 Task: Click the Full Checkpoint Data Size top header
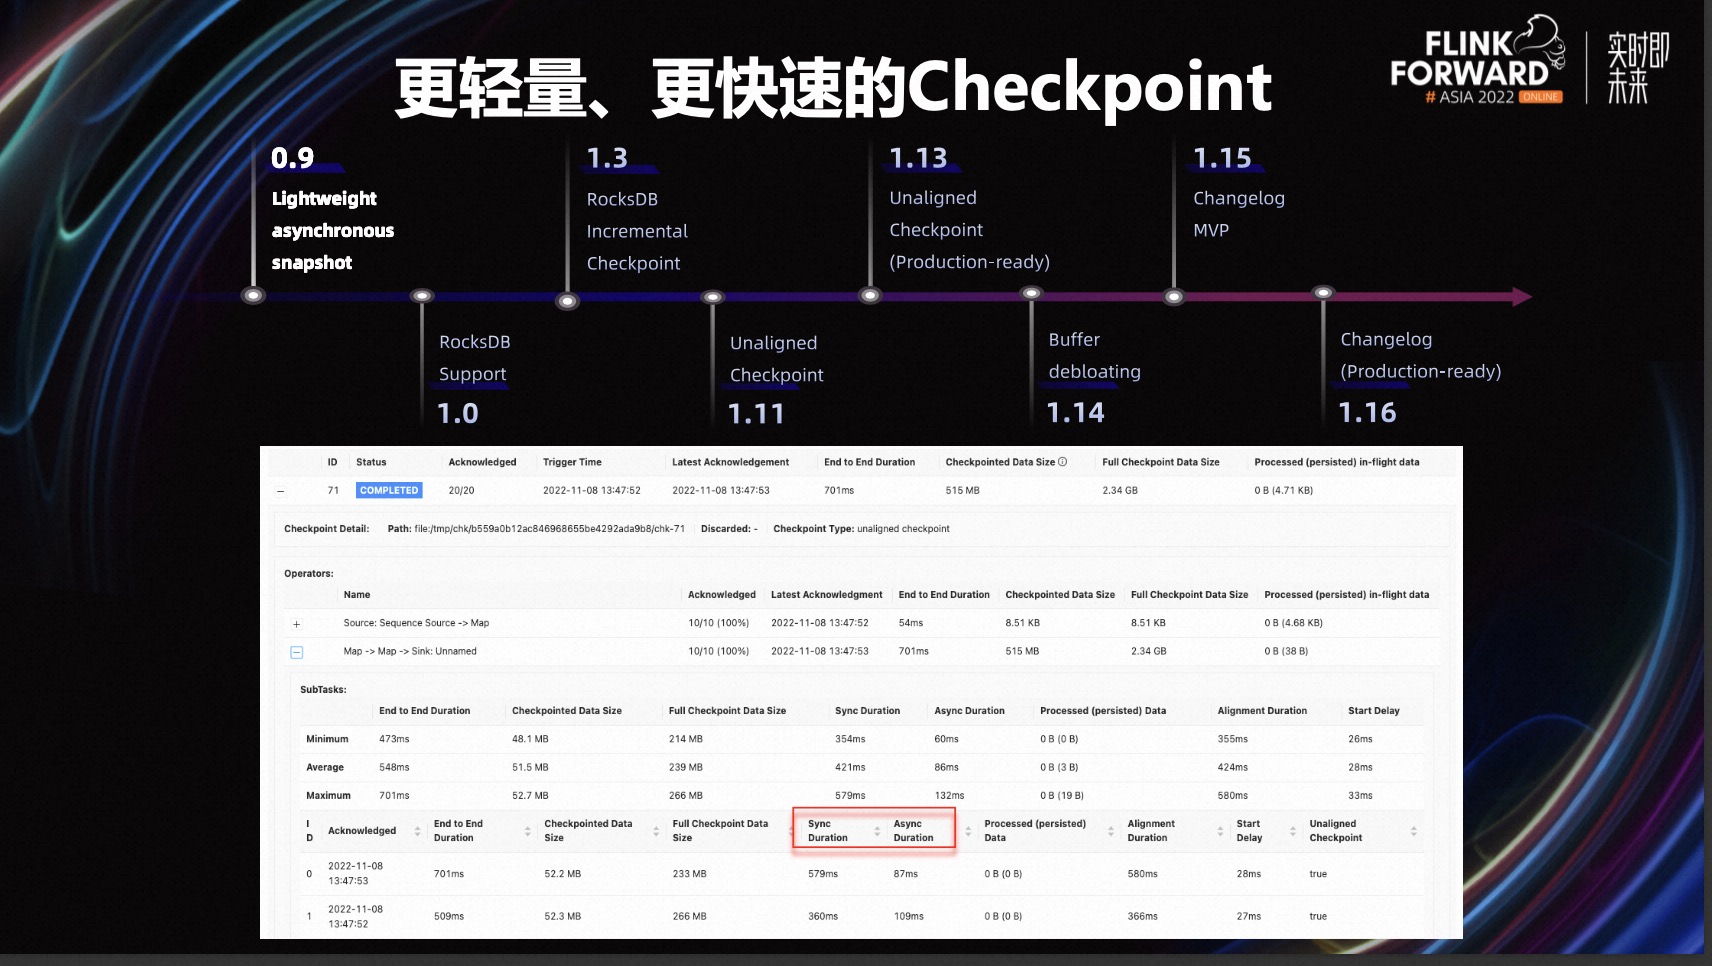click(x=1161, y=462)
